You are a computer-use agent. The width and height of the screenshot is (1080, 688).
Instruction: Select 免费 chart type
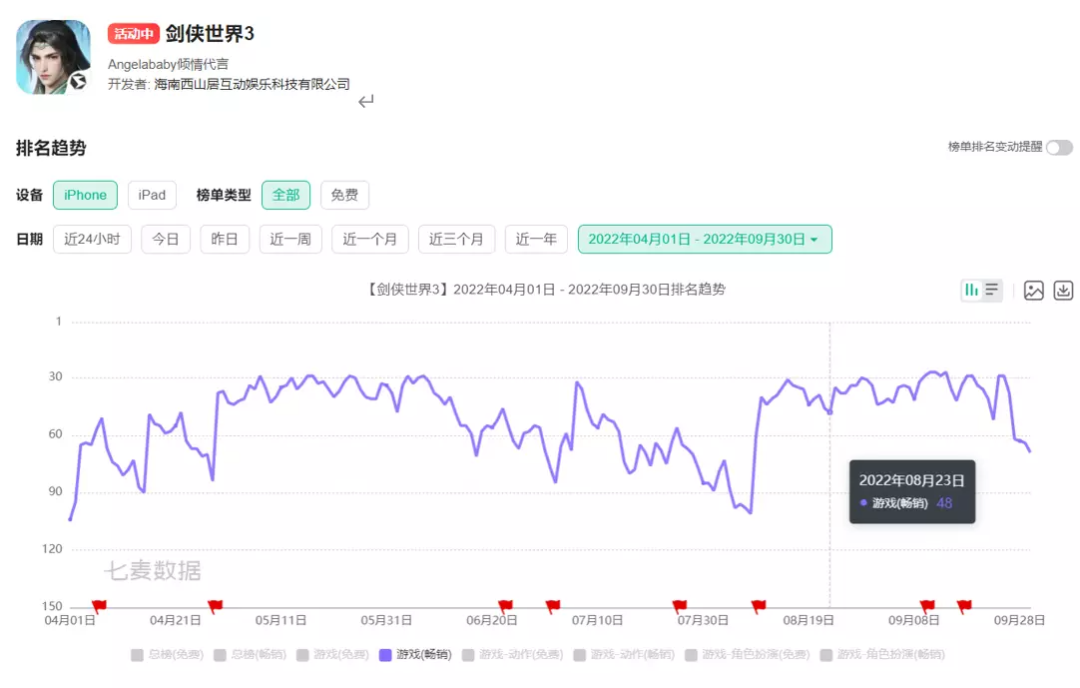pyautogui.click(x=344, y=195)
